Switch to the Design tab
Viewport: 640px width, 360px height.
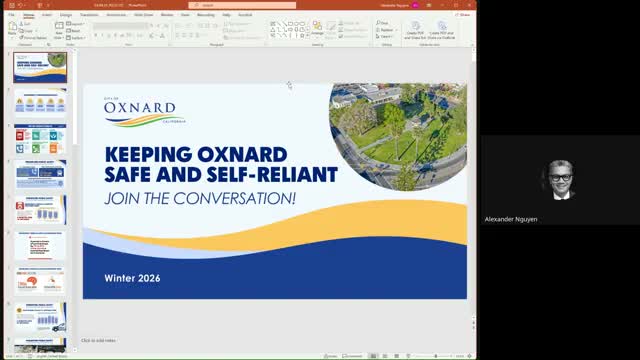pyautogui.click(x=66, y=15)
